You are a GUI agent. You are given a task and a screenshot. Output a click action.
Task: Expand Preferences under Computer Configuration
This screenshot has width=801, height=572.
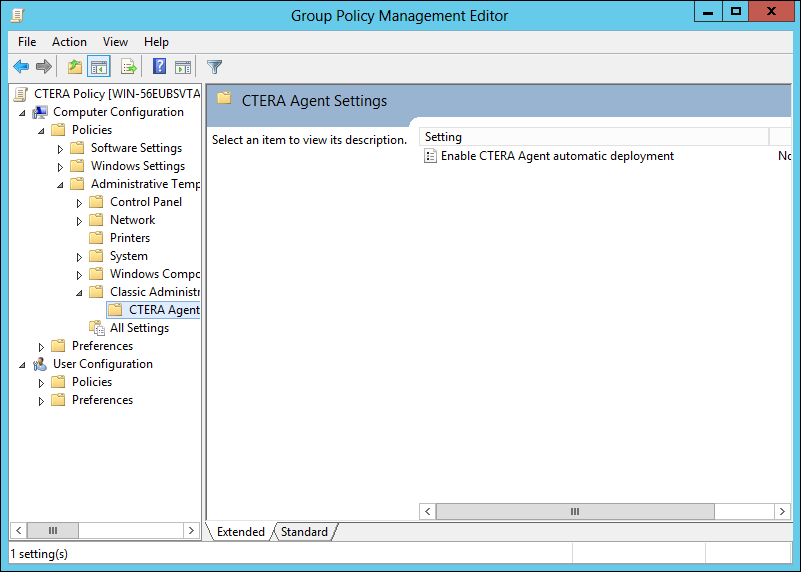point(41,347)
